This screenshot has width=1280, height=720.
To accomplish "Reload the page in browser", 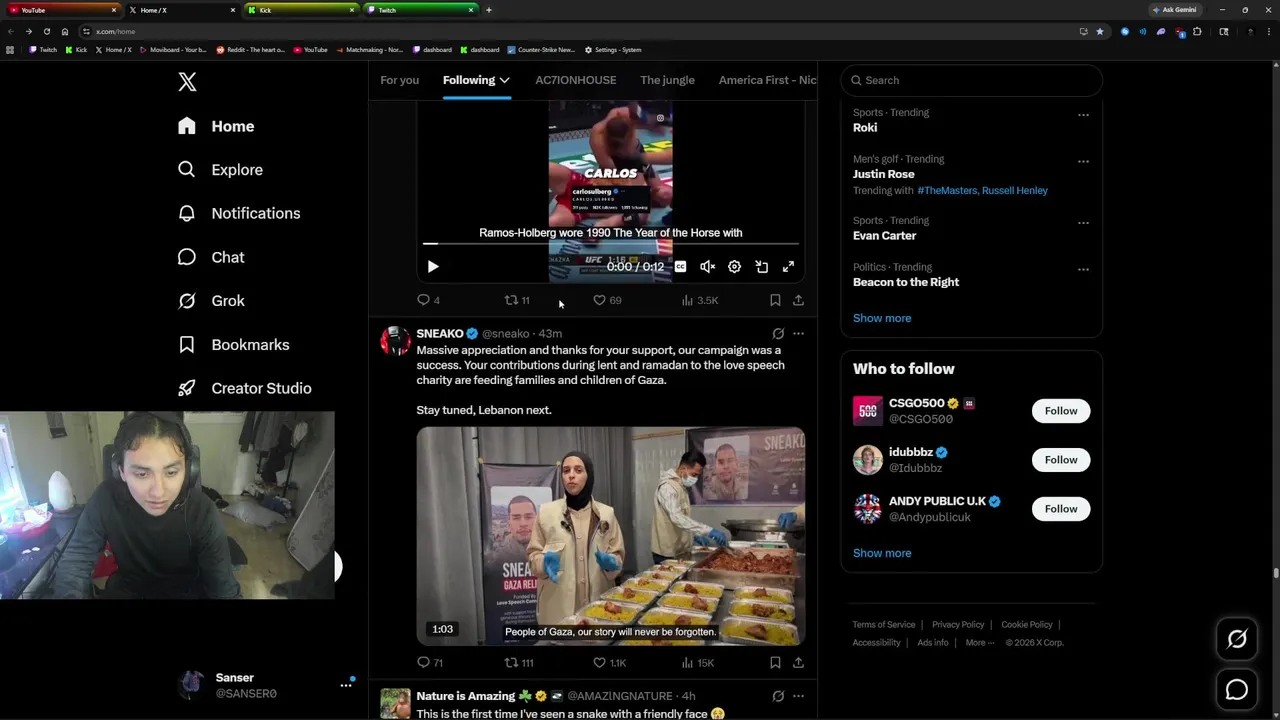I will 46,31.
